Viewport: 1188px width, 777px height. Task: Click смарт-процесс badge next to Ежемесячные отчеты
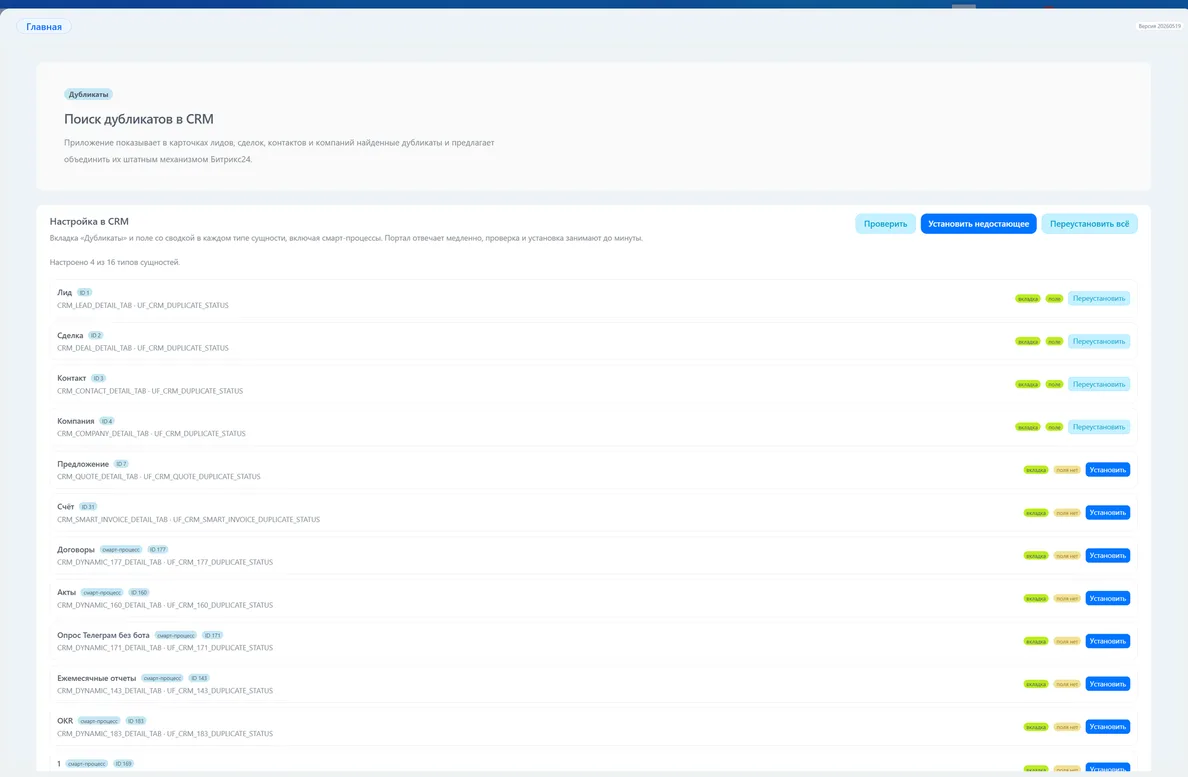(162, 678)
